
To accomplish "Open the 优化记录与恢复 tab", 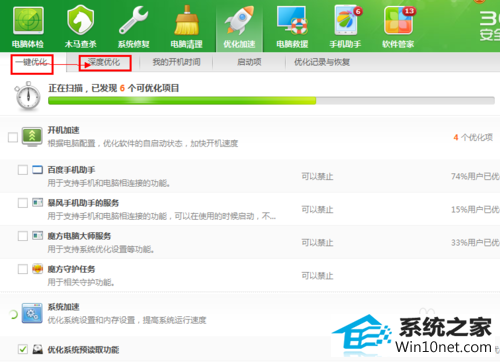I will pos(322,62).
